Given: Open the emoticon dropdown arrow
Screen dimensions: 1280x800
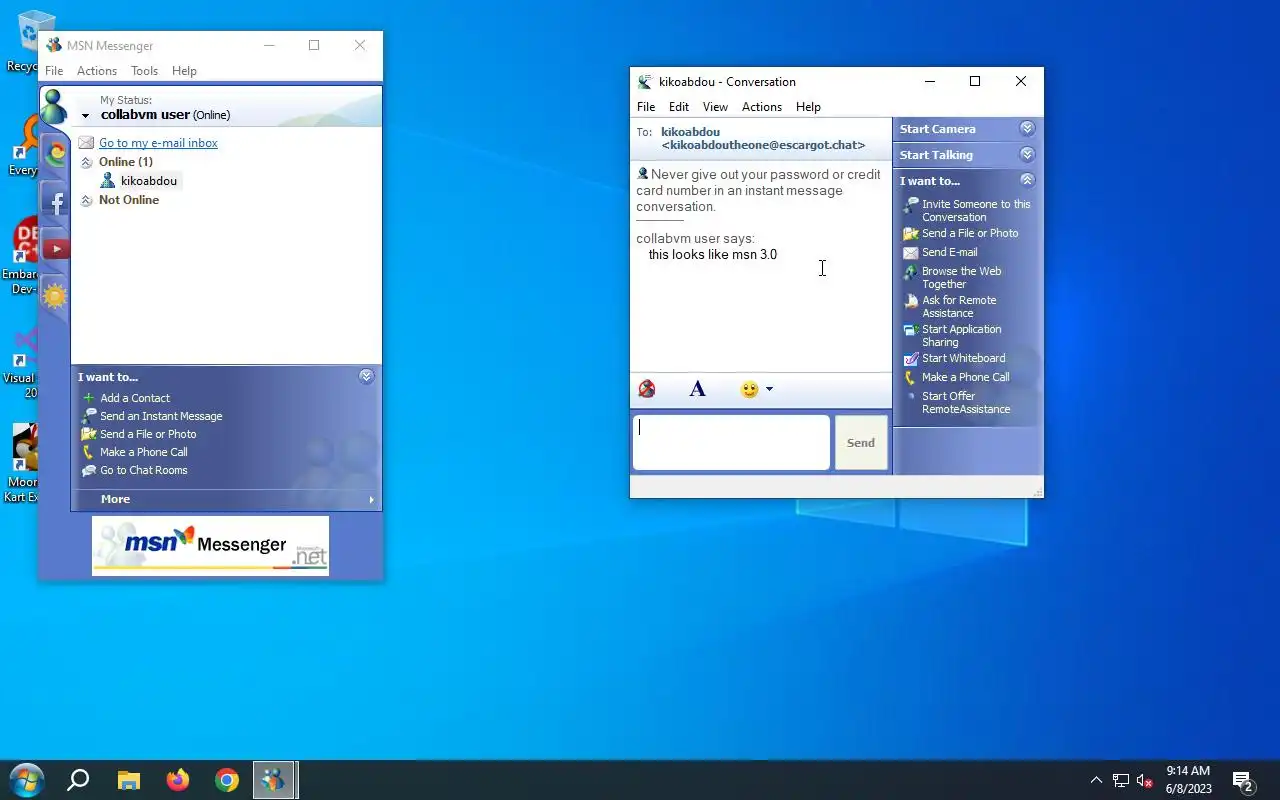Looking at the screenshot, I should tap(769, 389).
